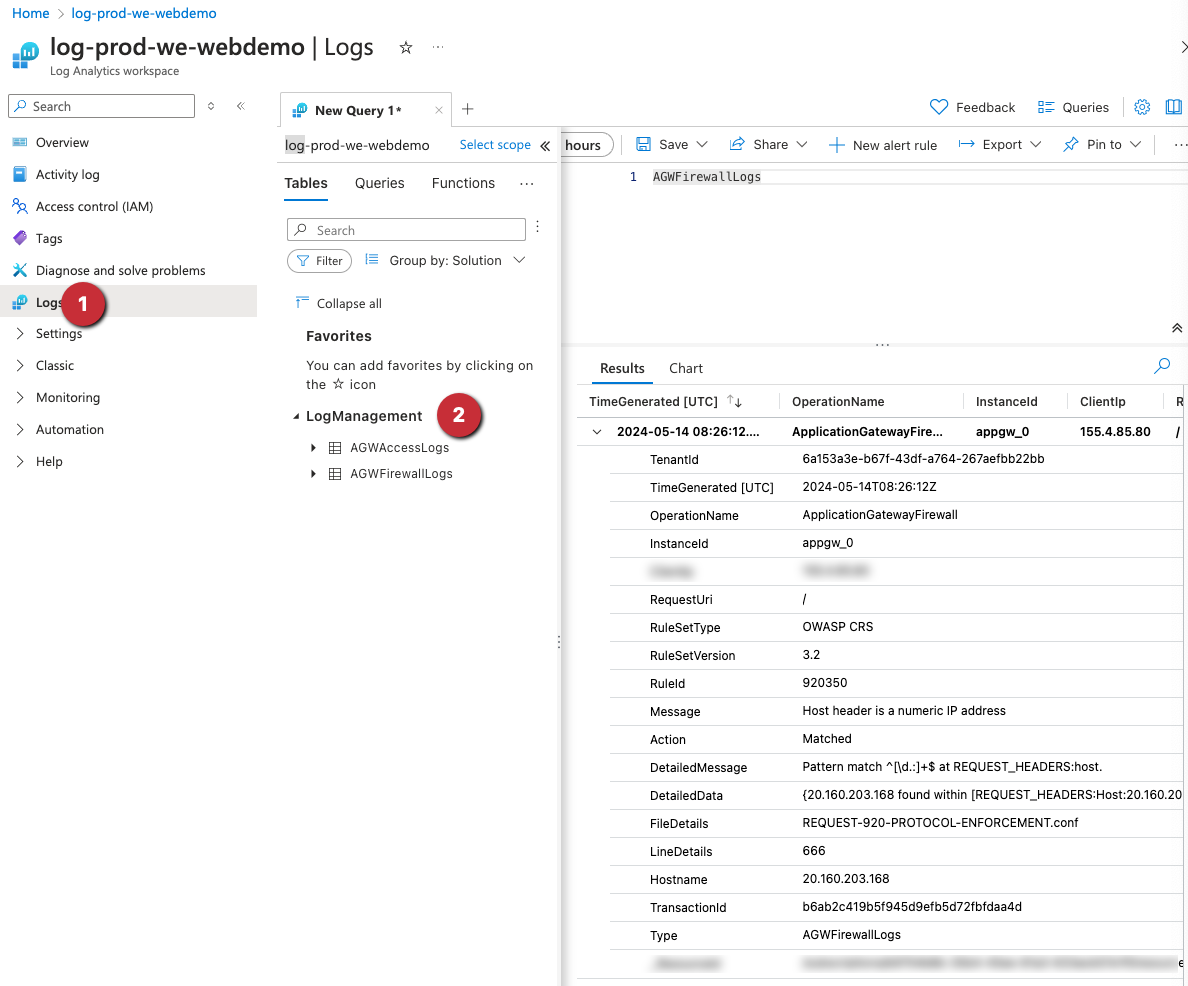Image resolution: width=1188 pixels, height=986 pixels.
Task: Open more toolbar commands ellipsis
Action: [1180, 145]
